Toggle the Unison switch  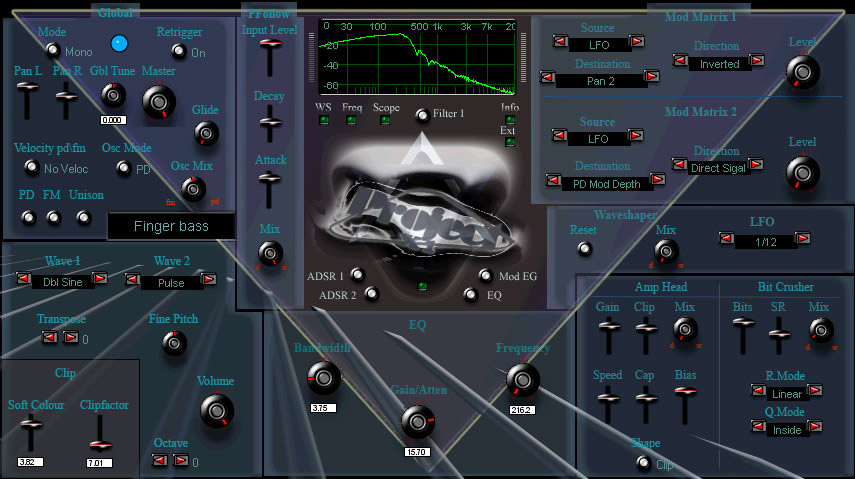click(83, 218)
